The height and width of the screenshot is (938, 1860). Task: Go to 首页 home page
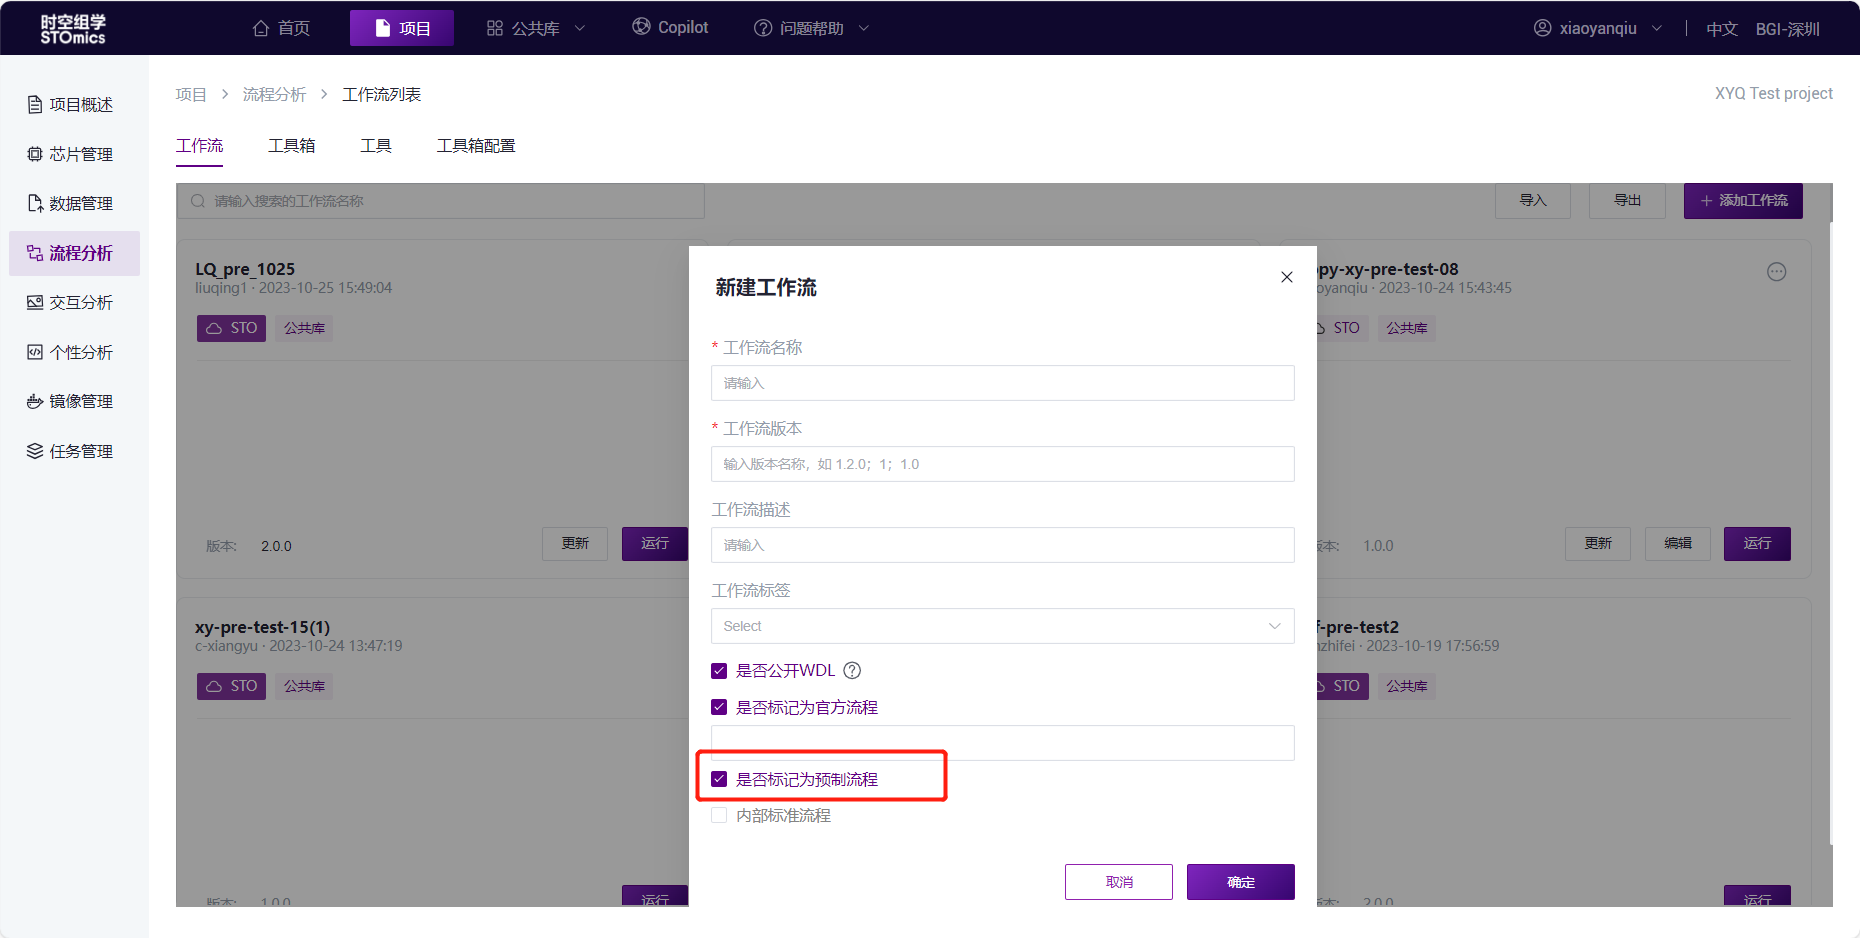pyautogui.click(x=281, y=28)
